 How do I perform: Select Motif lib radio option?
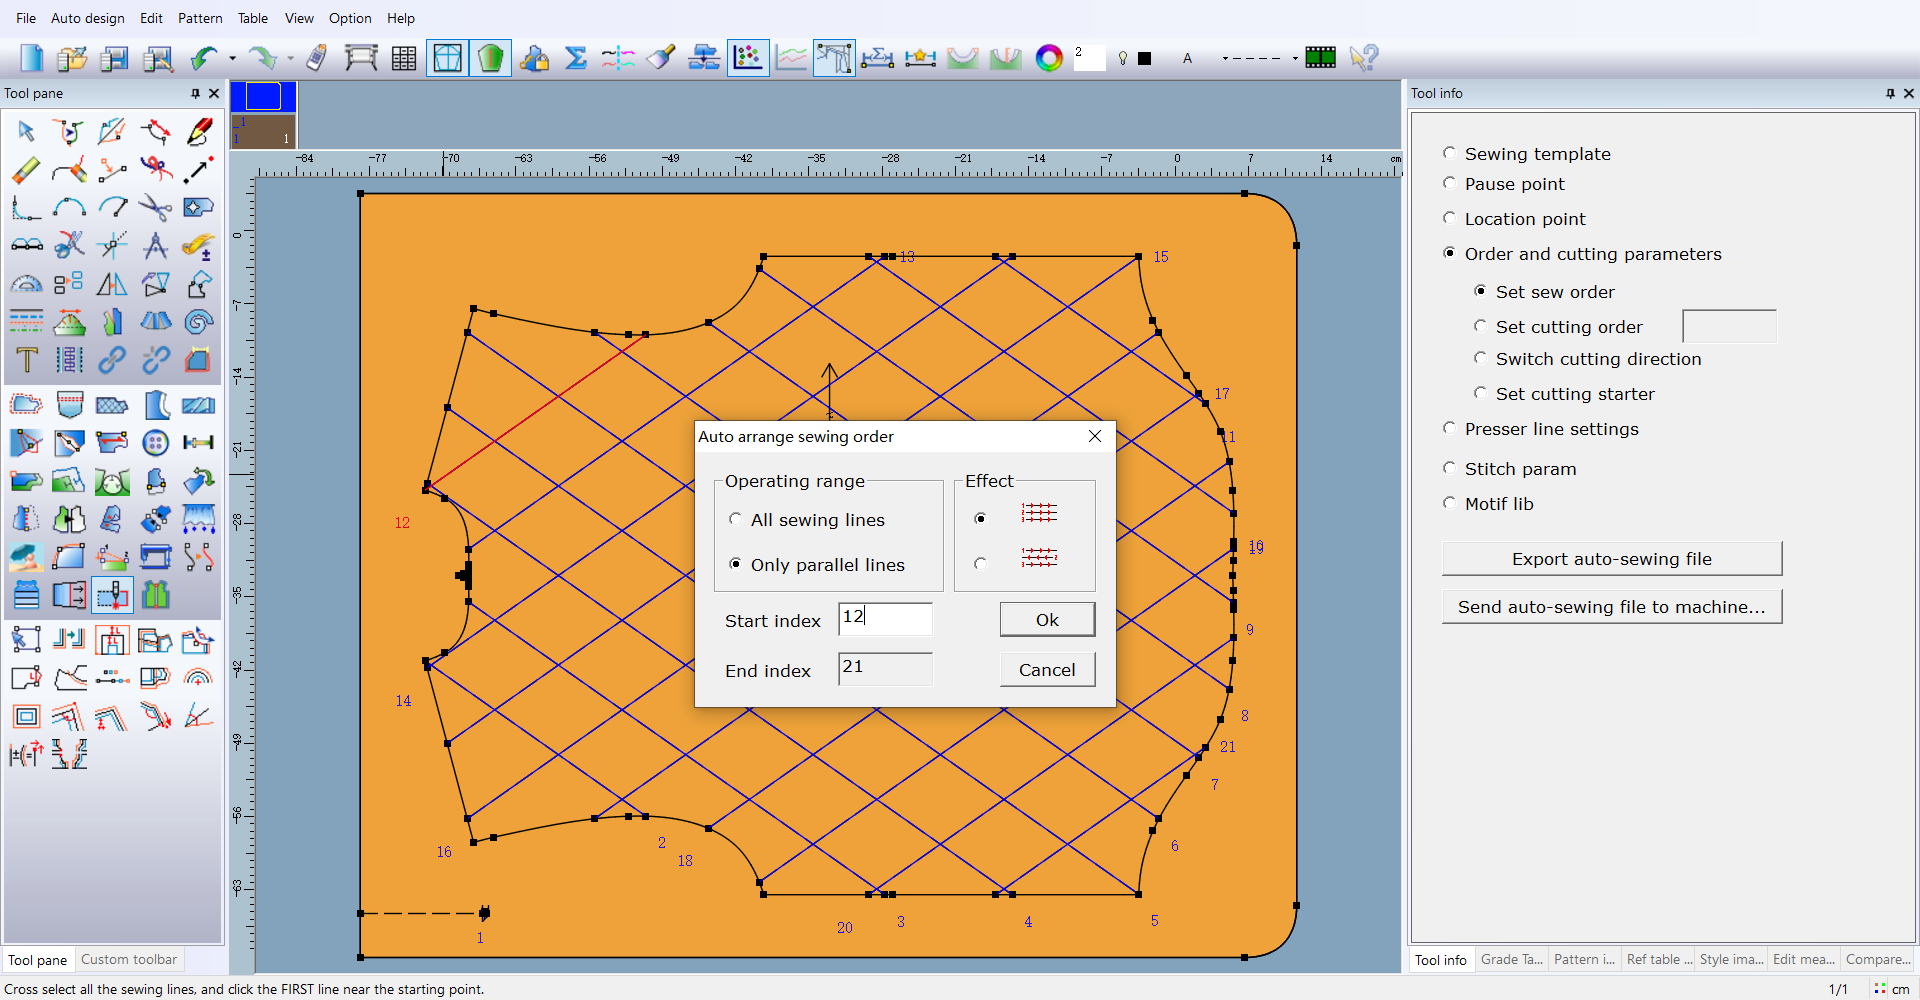[1449, 503]
